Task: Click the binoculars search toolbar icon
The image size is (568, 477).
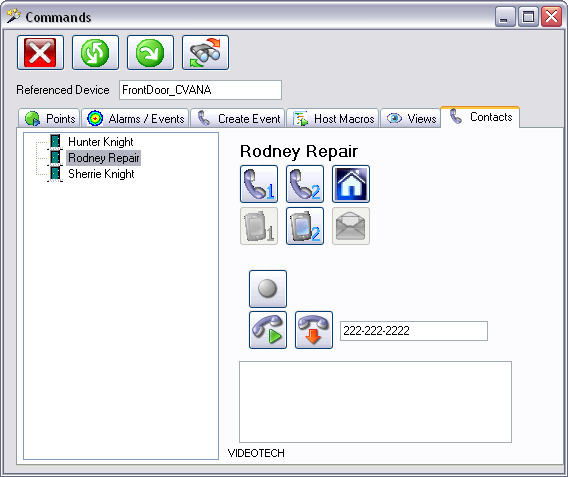Action: [205, 53]
